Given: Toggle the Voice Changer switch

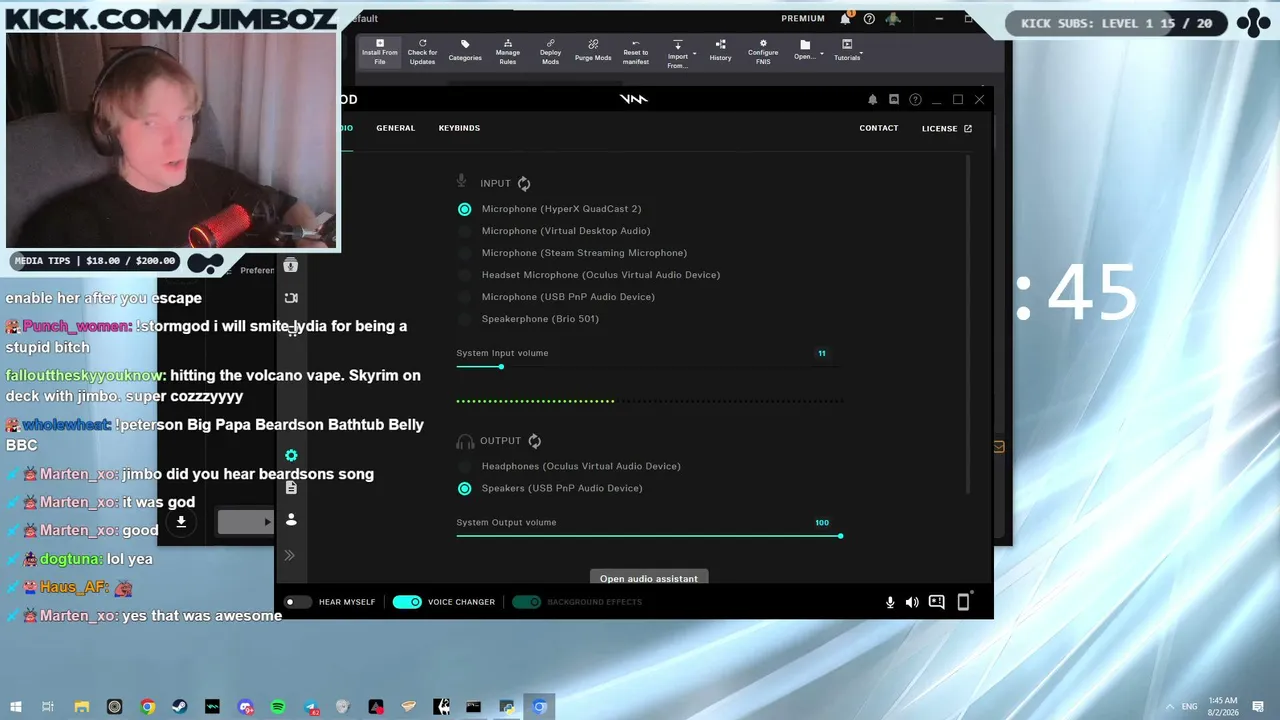Looking at the screenshot, I should [x=407, y=602].
